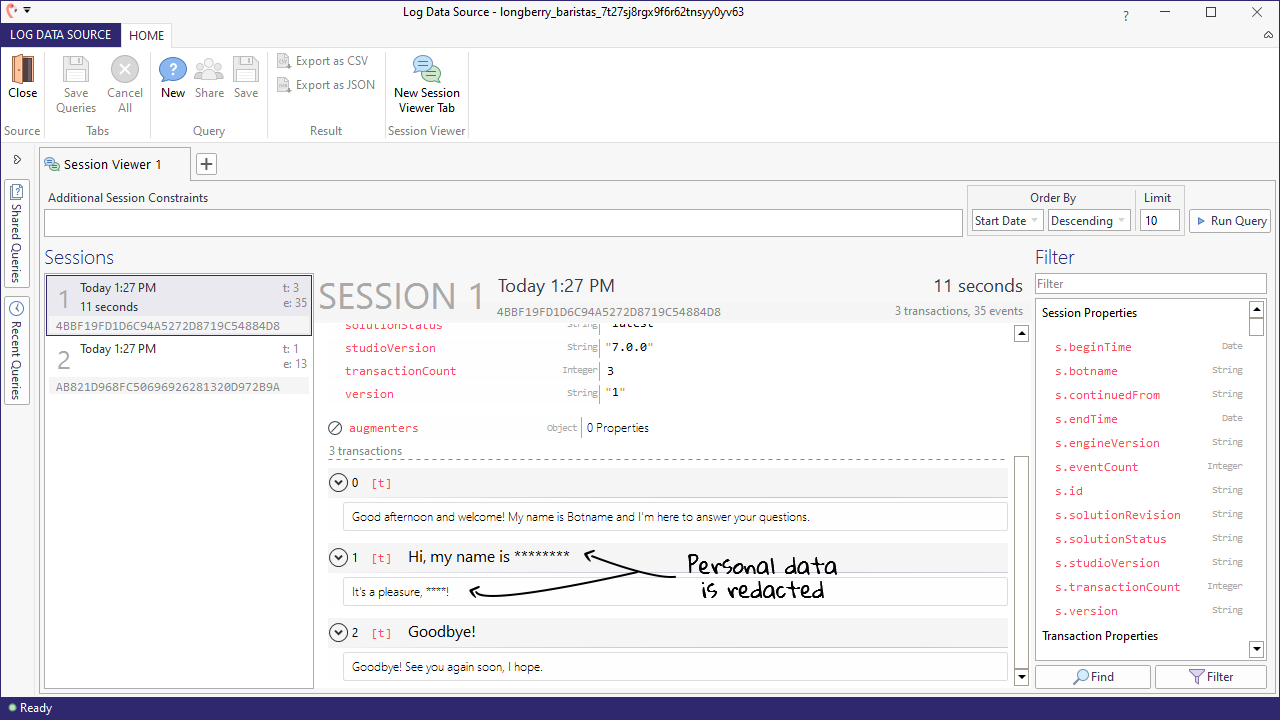This screenshot has height=720, width=1280.
Task: Click the Find button in Filter panel
Action: pyautogui.click(x=1093, y=677)
